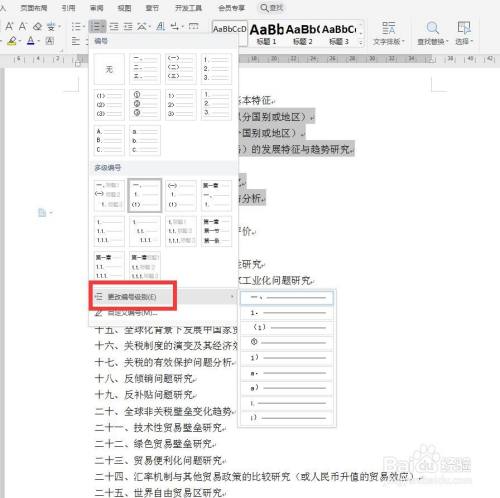This screenshot has height=498, width=500.
Task: Open the bullet list dropdown arrow
Action: (83, 27)
